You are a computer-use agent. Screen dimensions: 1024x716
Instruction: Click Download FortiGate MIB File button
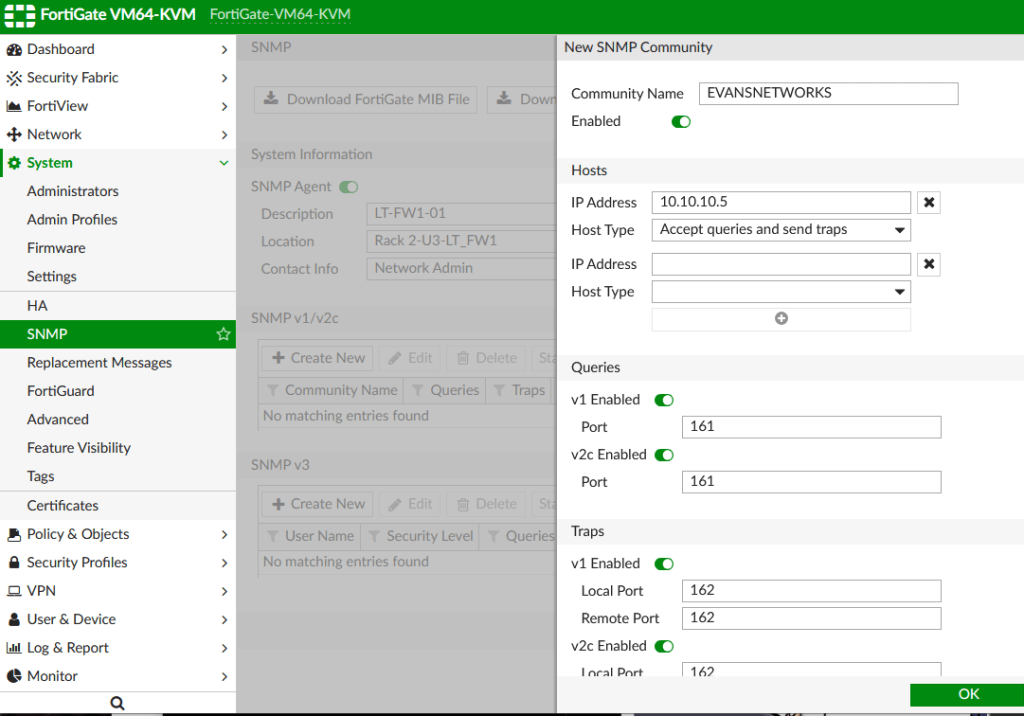[x=366, y=99]
